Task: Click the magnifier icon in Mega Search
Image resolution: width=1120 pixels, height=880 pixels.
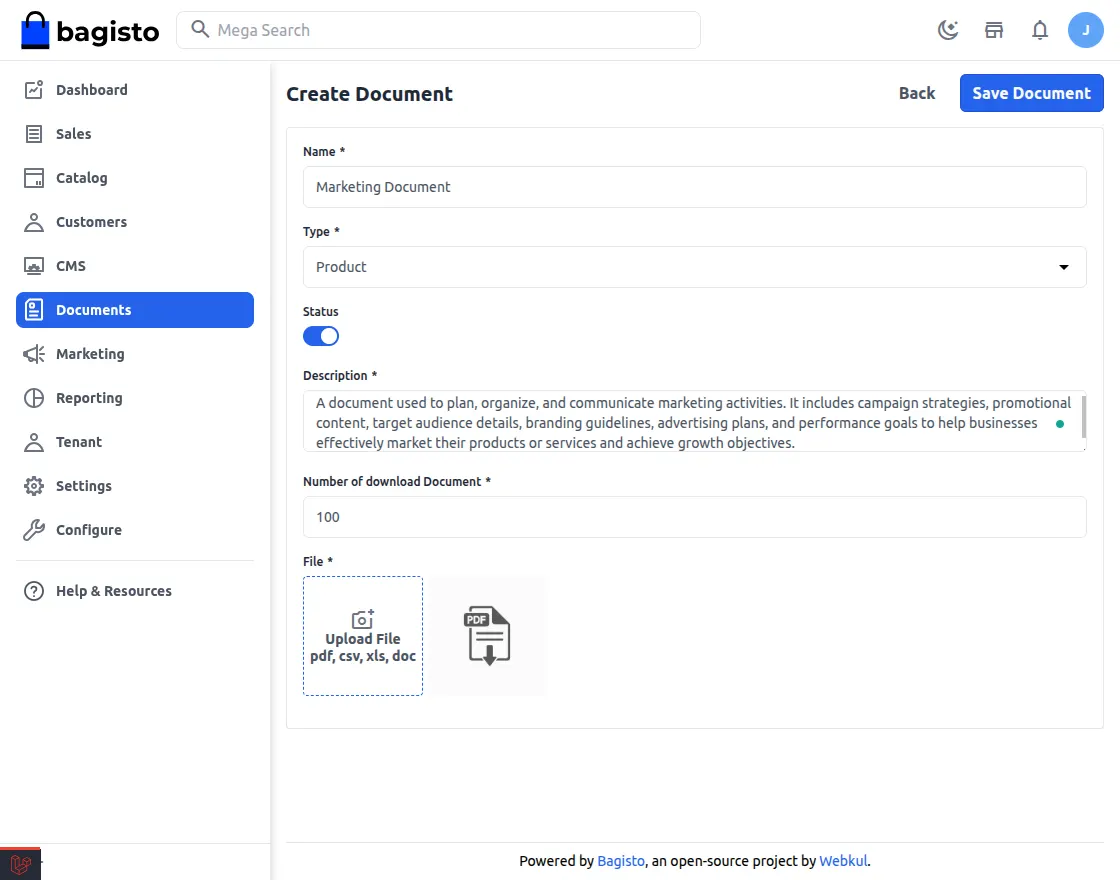Action: [x=200, y=29]
